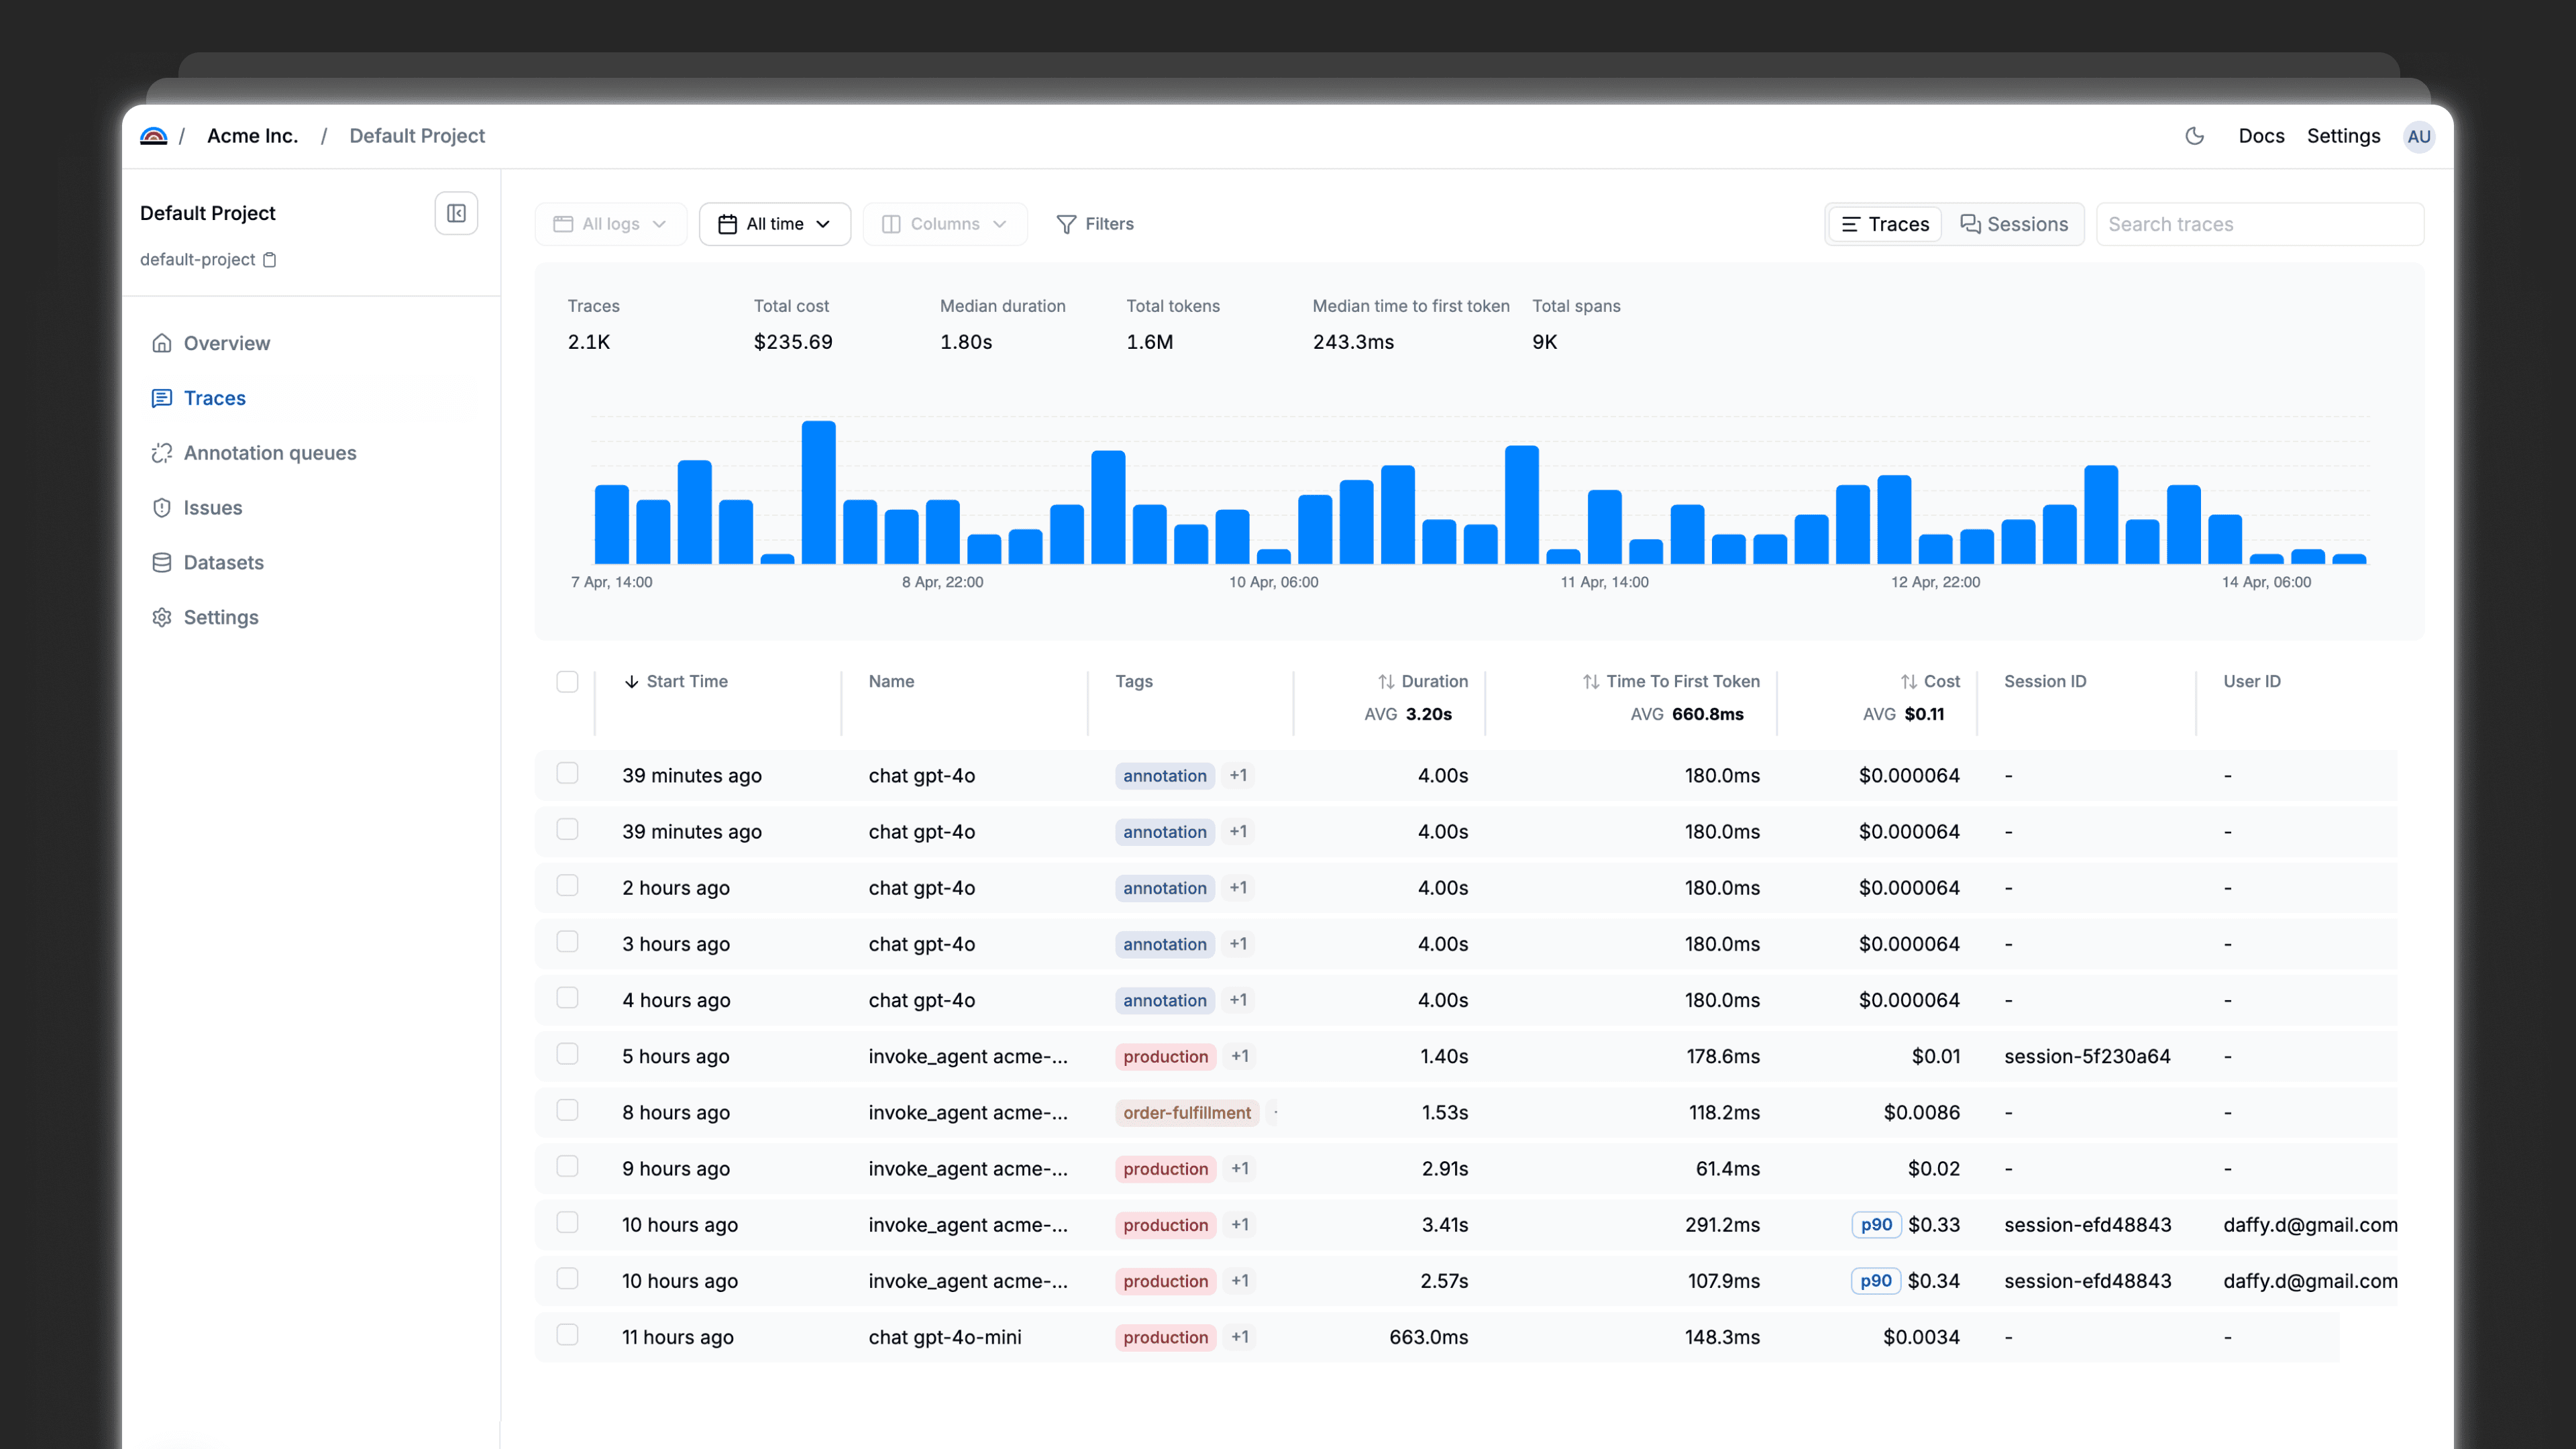Sort by Cost column arrows icon
The width and height of the screenshot is (2576, 1449).
point(1908,682)
